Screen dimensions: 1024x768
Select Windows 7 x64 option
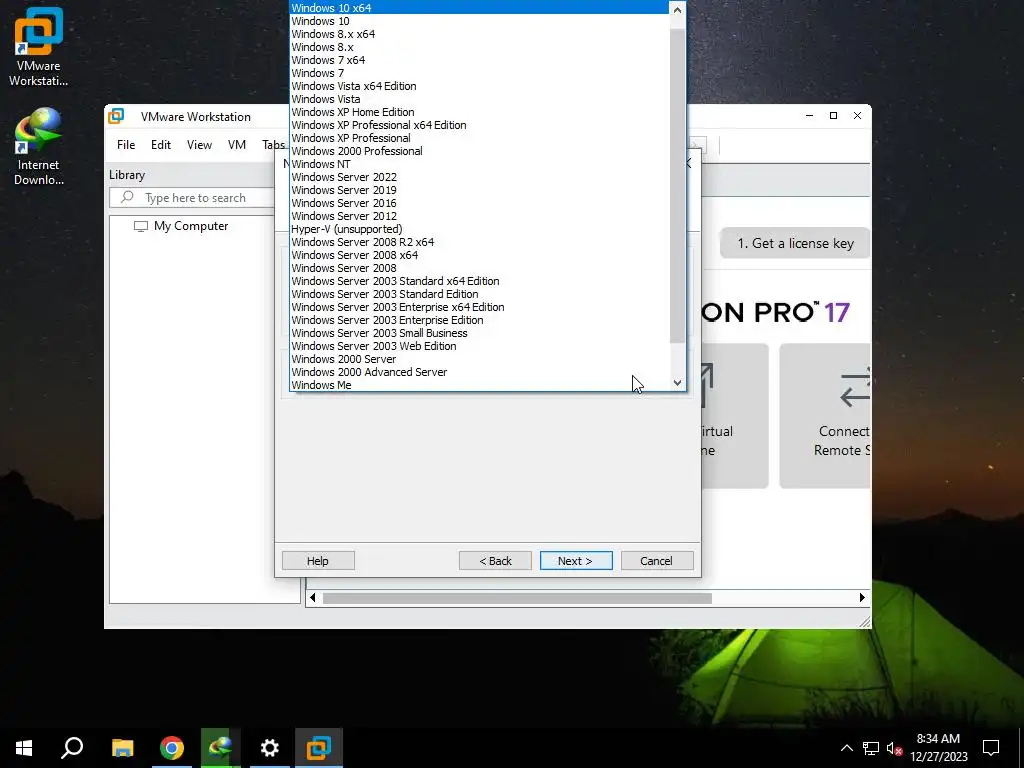click(x=479, y=60)
